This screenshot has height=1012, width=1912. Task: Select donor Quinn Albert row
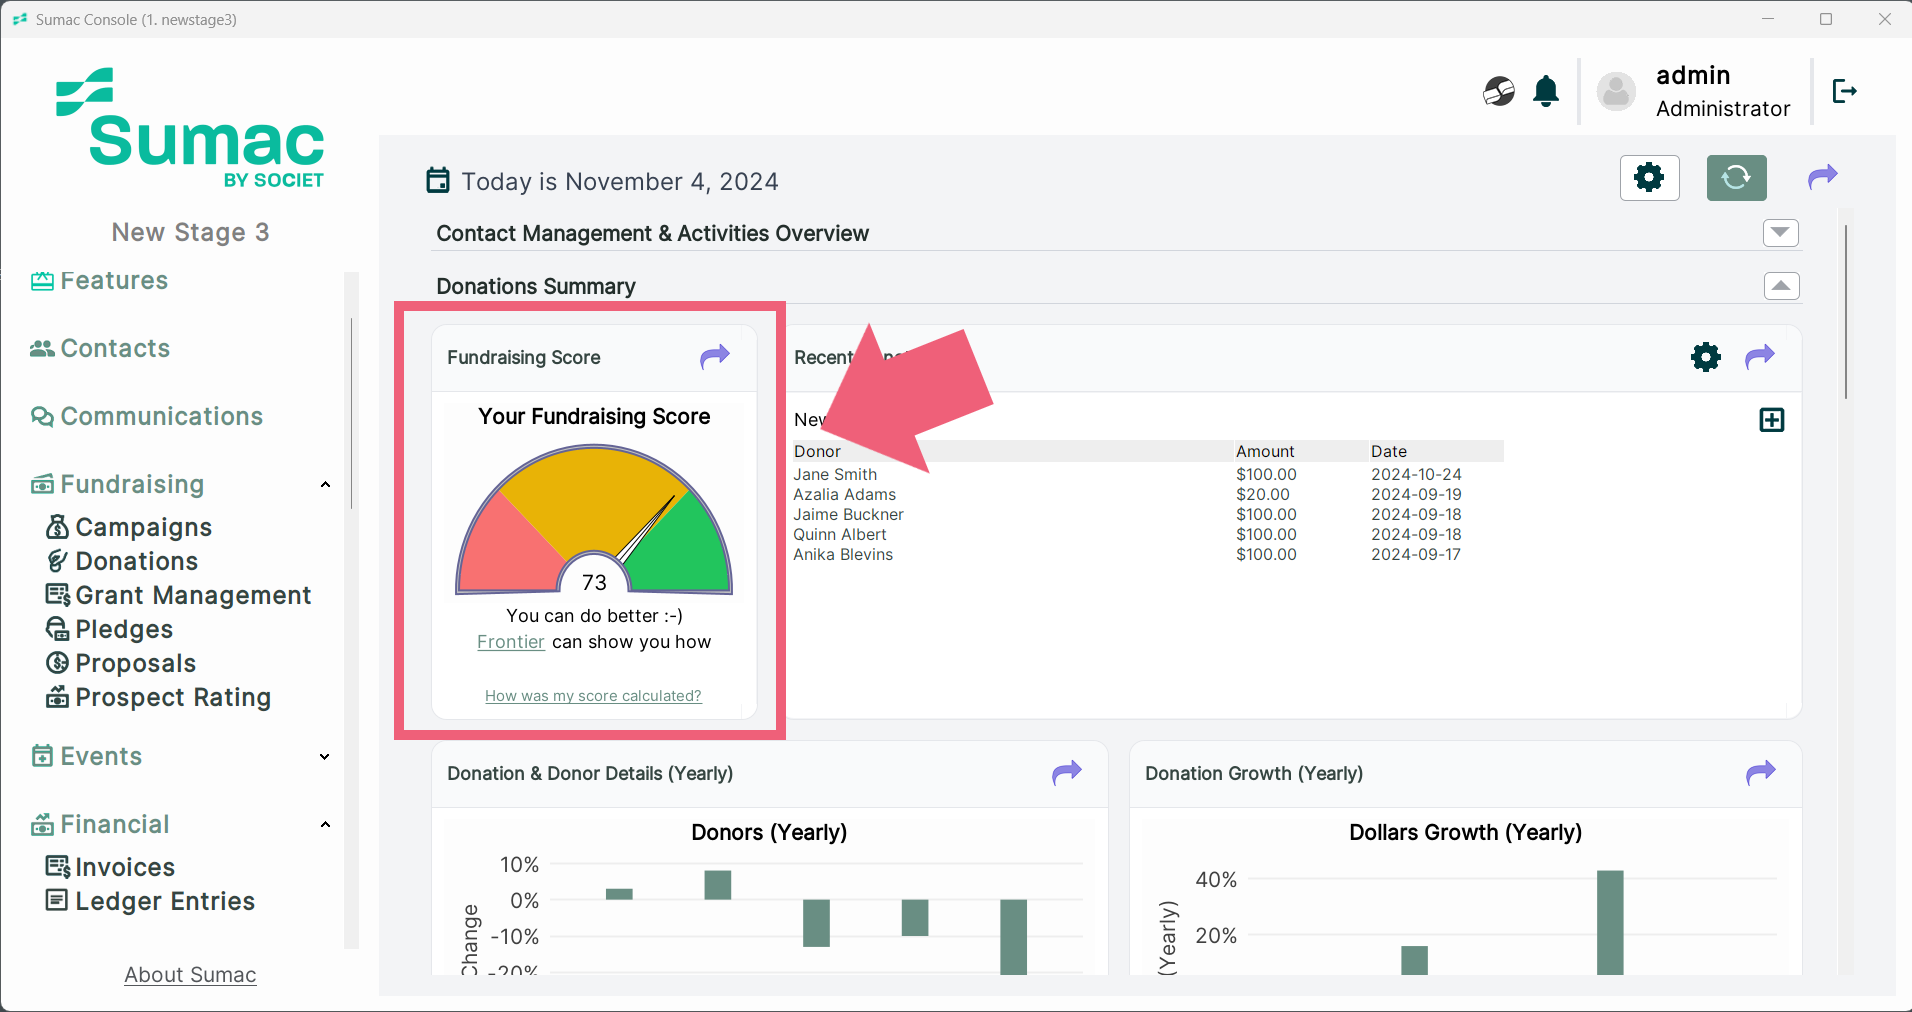pos(1148,535)
